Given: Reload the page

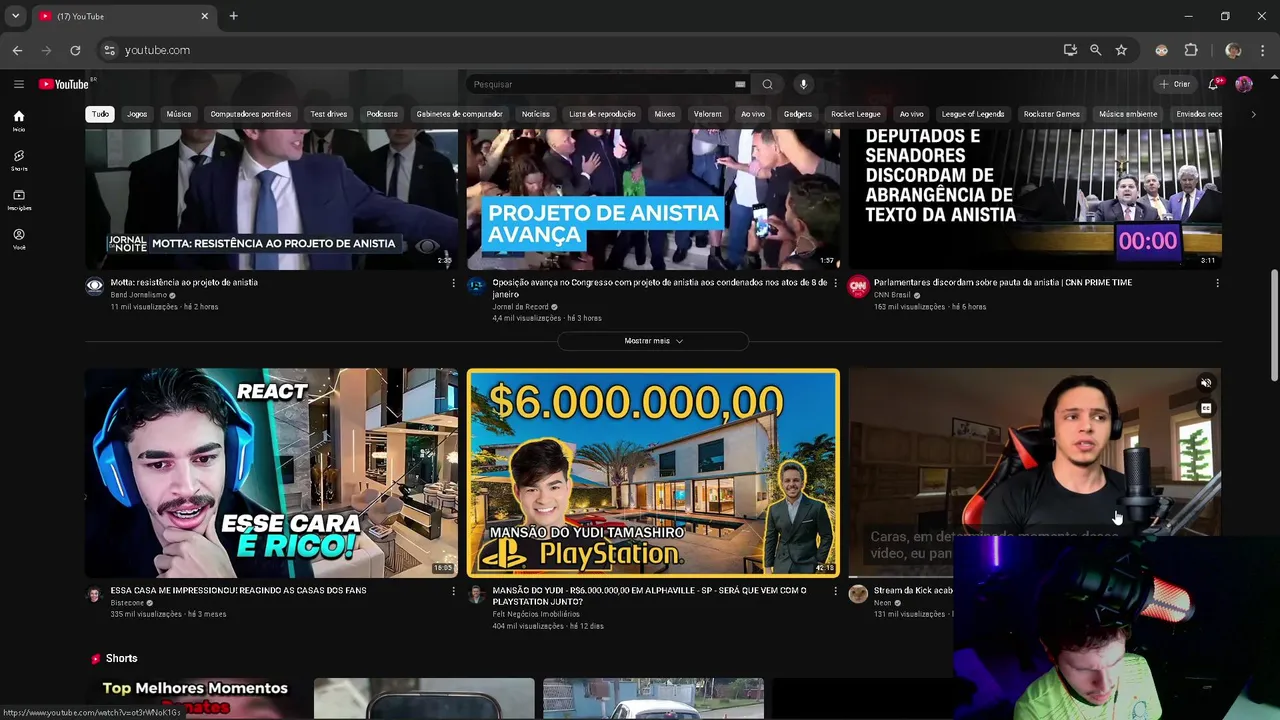Looking at the screenshot, I should (75, 50).
